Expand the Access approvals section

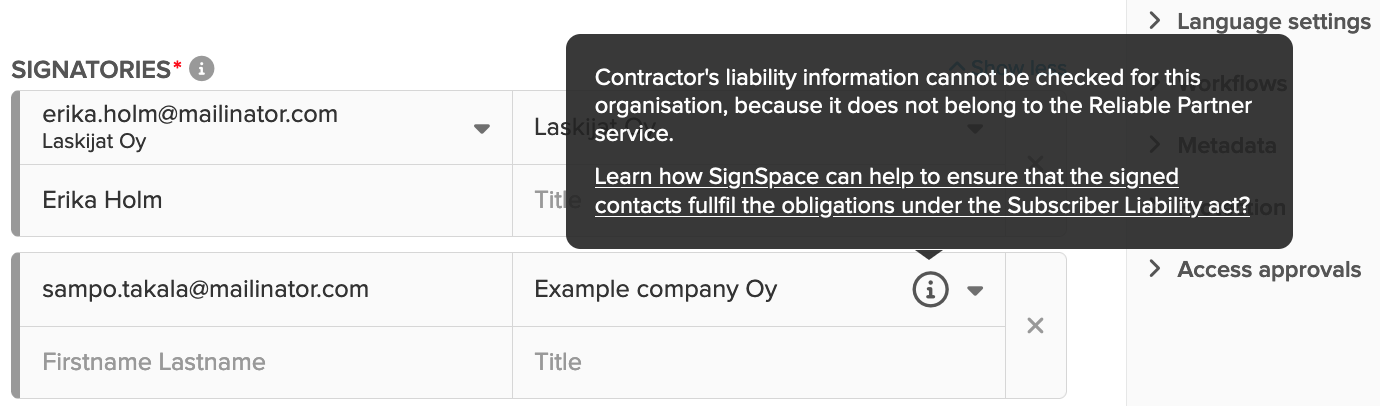pos(1255,269)
